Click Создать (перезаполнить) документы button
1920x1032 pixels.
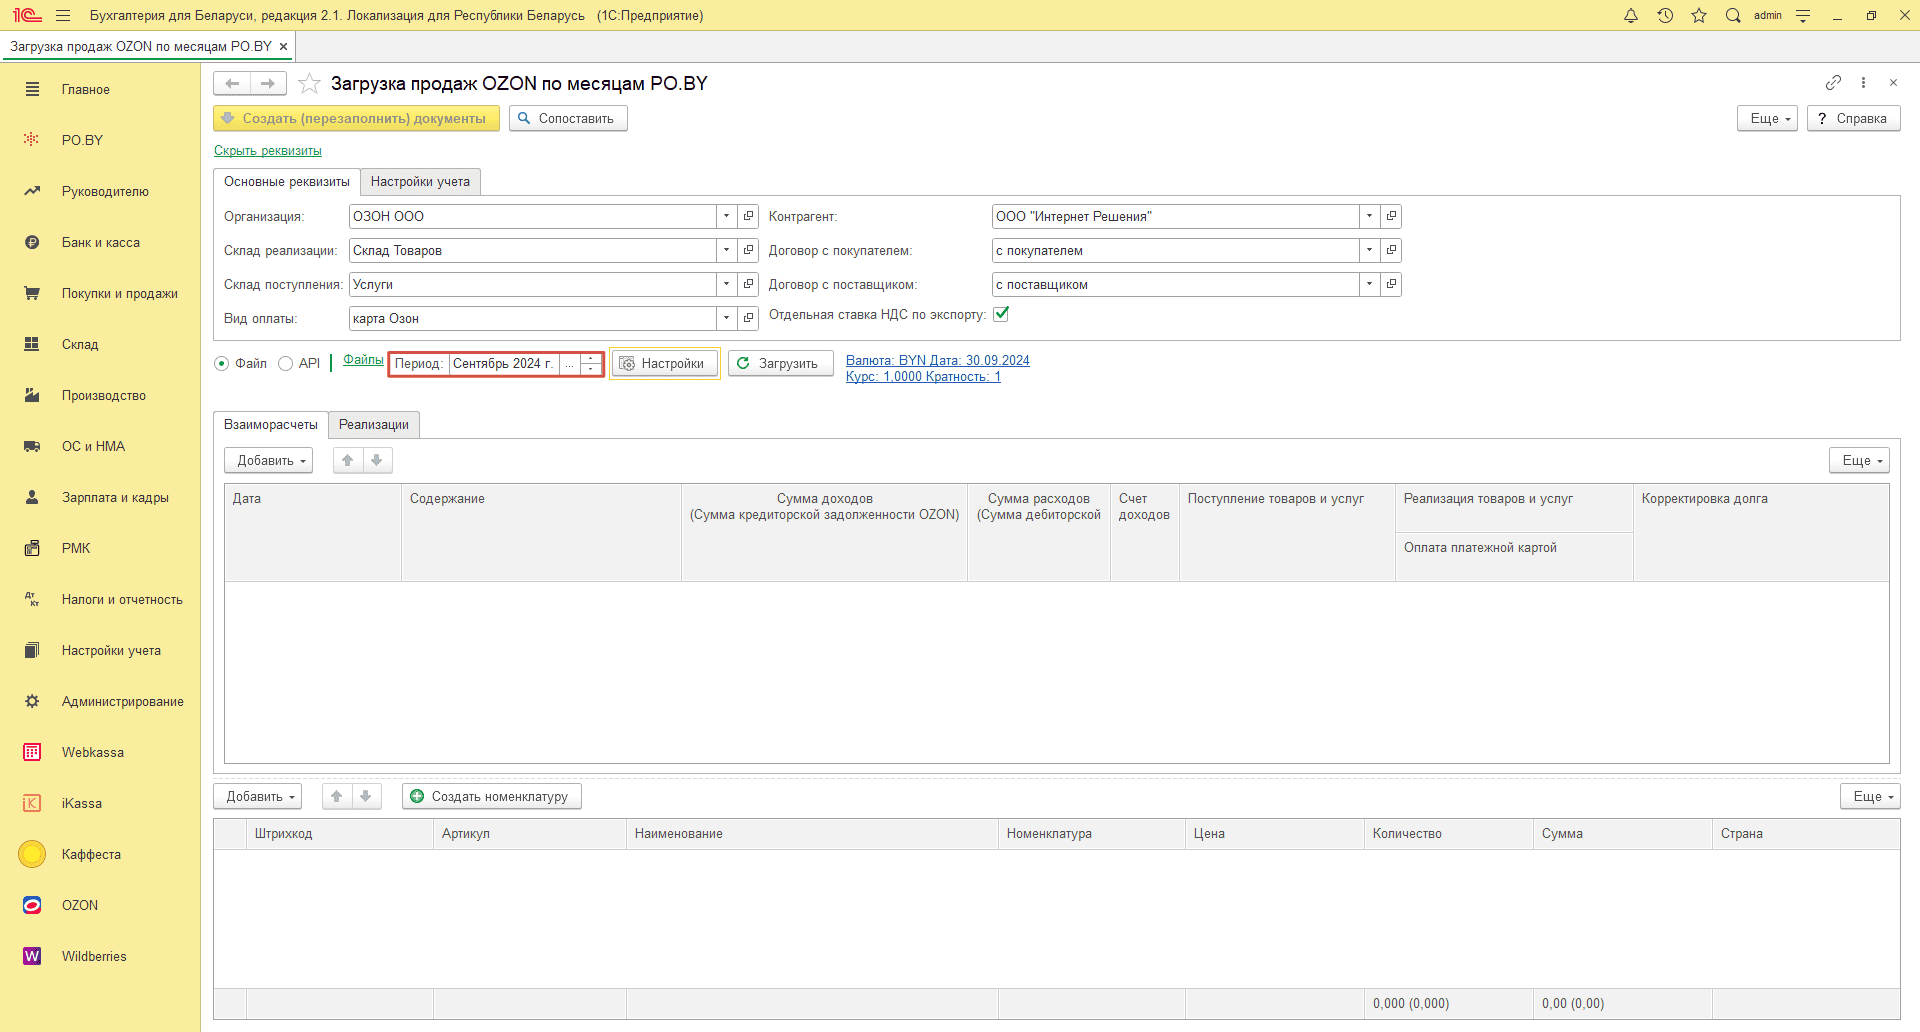click(x=356, y=118)
